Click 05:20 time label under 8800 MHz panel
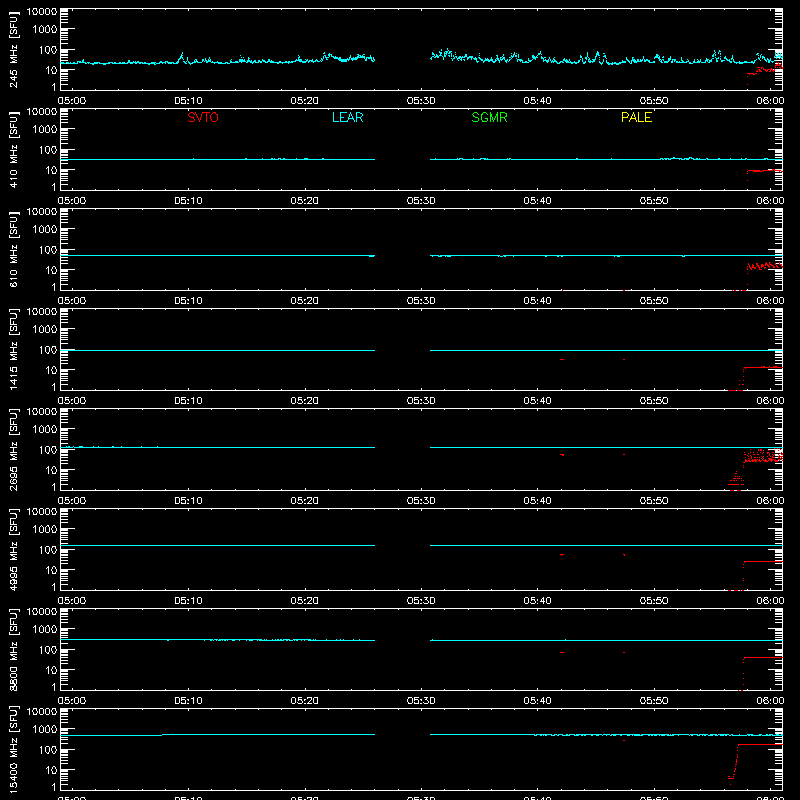The height and width of the screenshot is (800, 800). 305,701
